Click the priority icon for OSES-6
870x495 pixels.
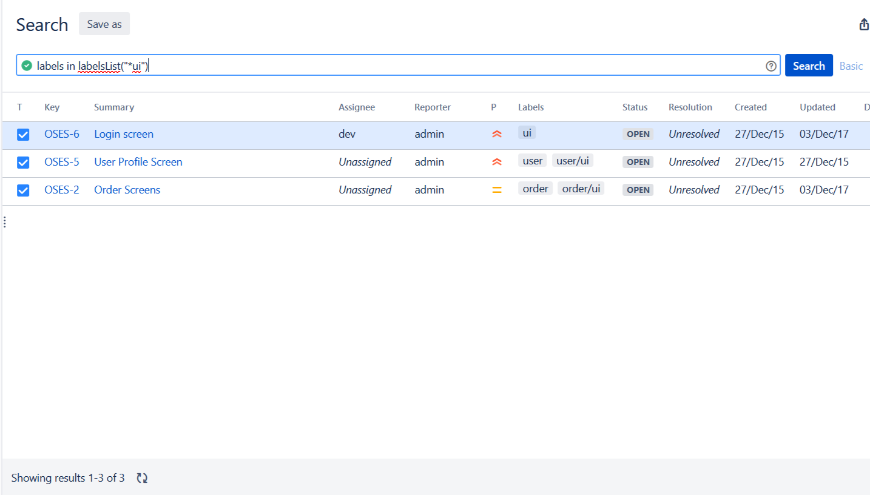coord(496,134)
